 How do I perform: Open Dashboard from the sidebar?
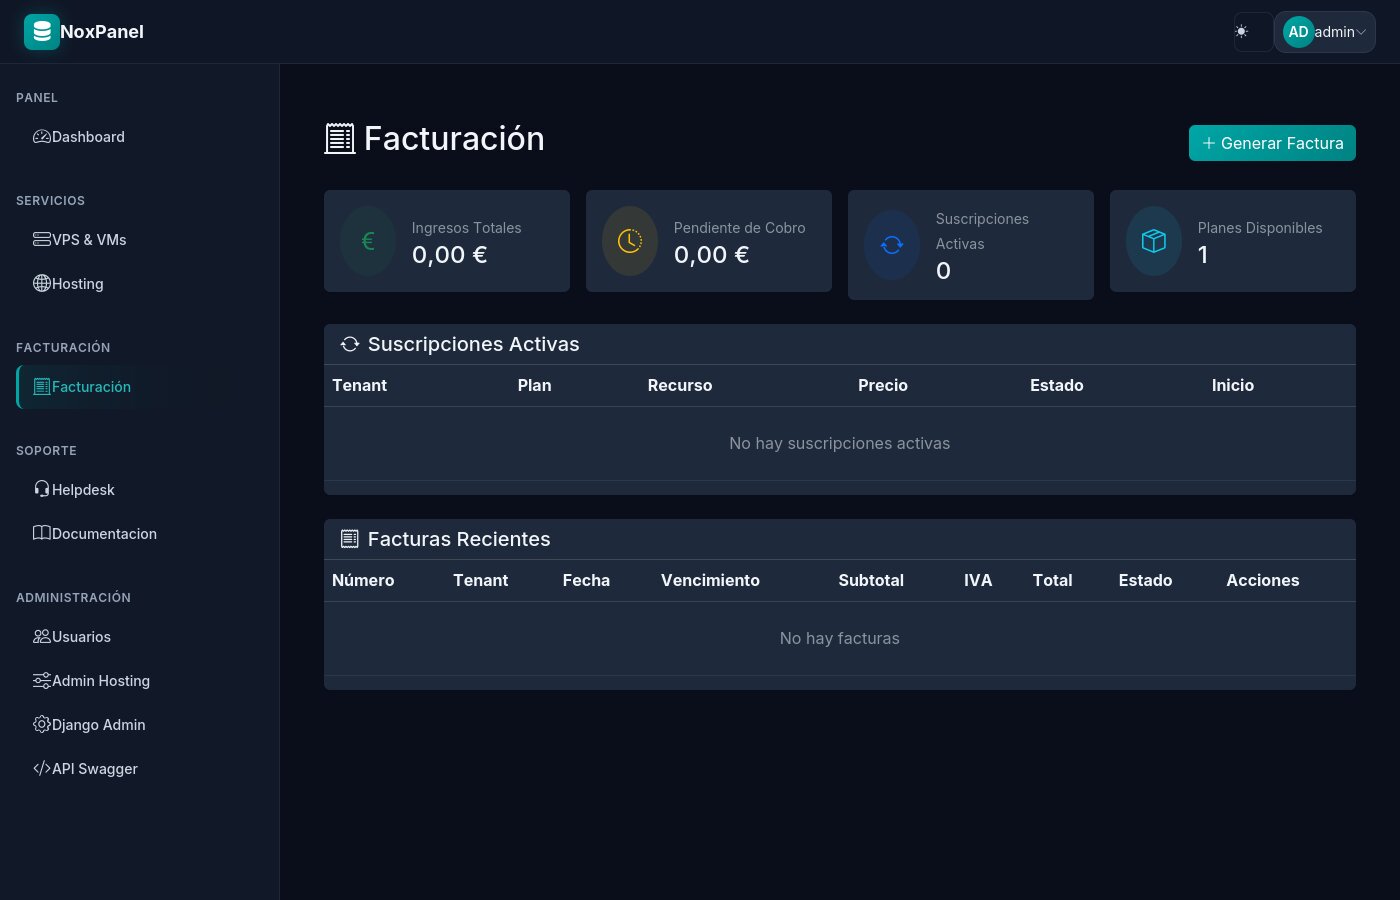pos(88,137)
